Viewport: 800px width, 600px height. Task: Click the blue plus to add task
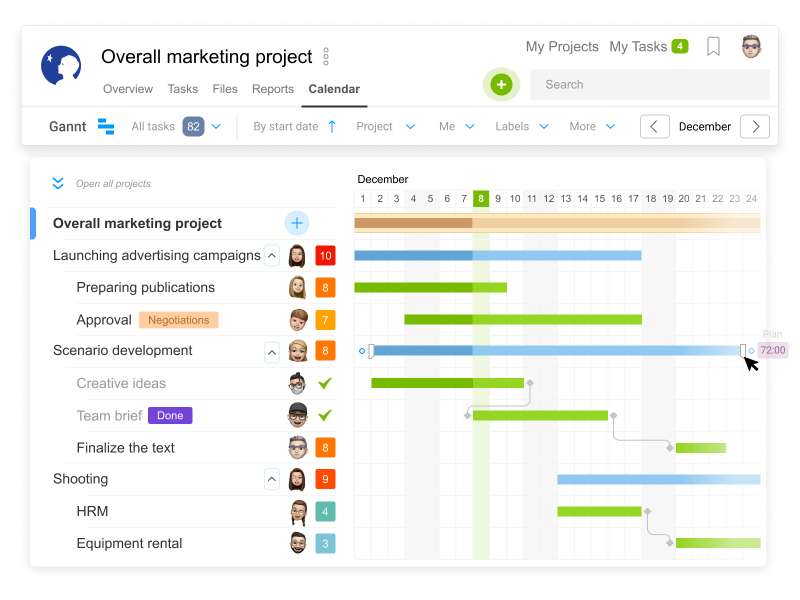(x=297, y=223)
